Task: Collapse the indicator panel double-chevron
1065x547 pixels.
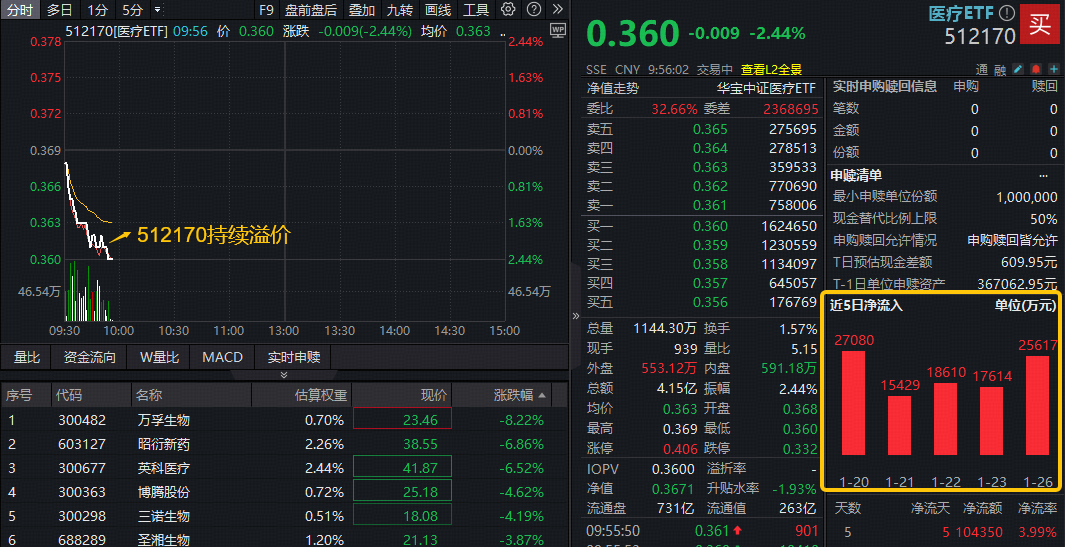Action: 284,376
